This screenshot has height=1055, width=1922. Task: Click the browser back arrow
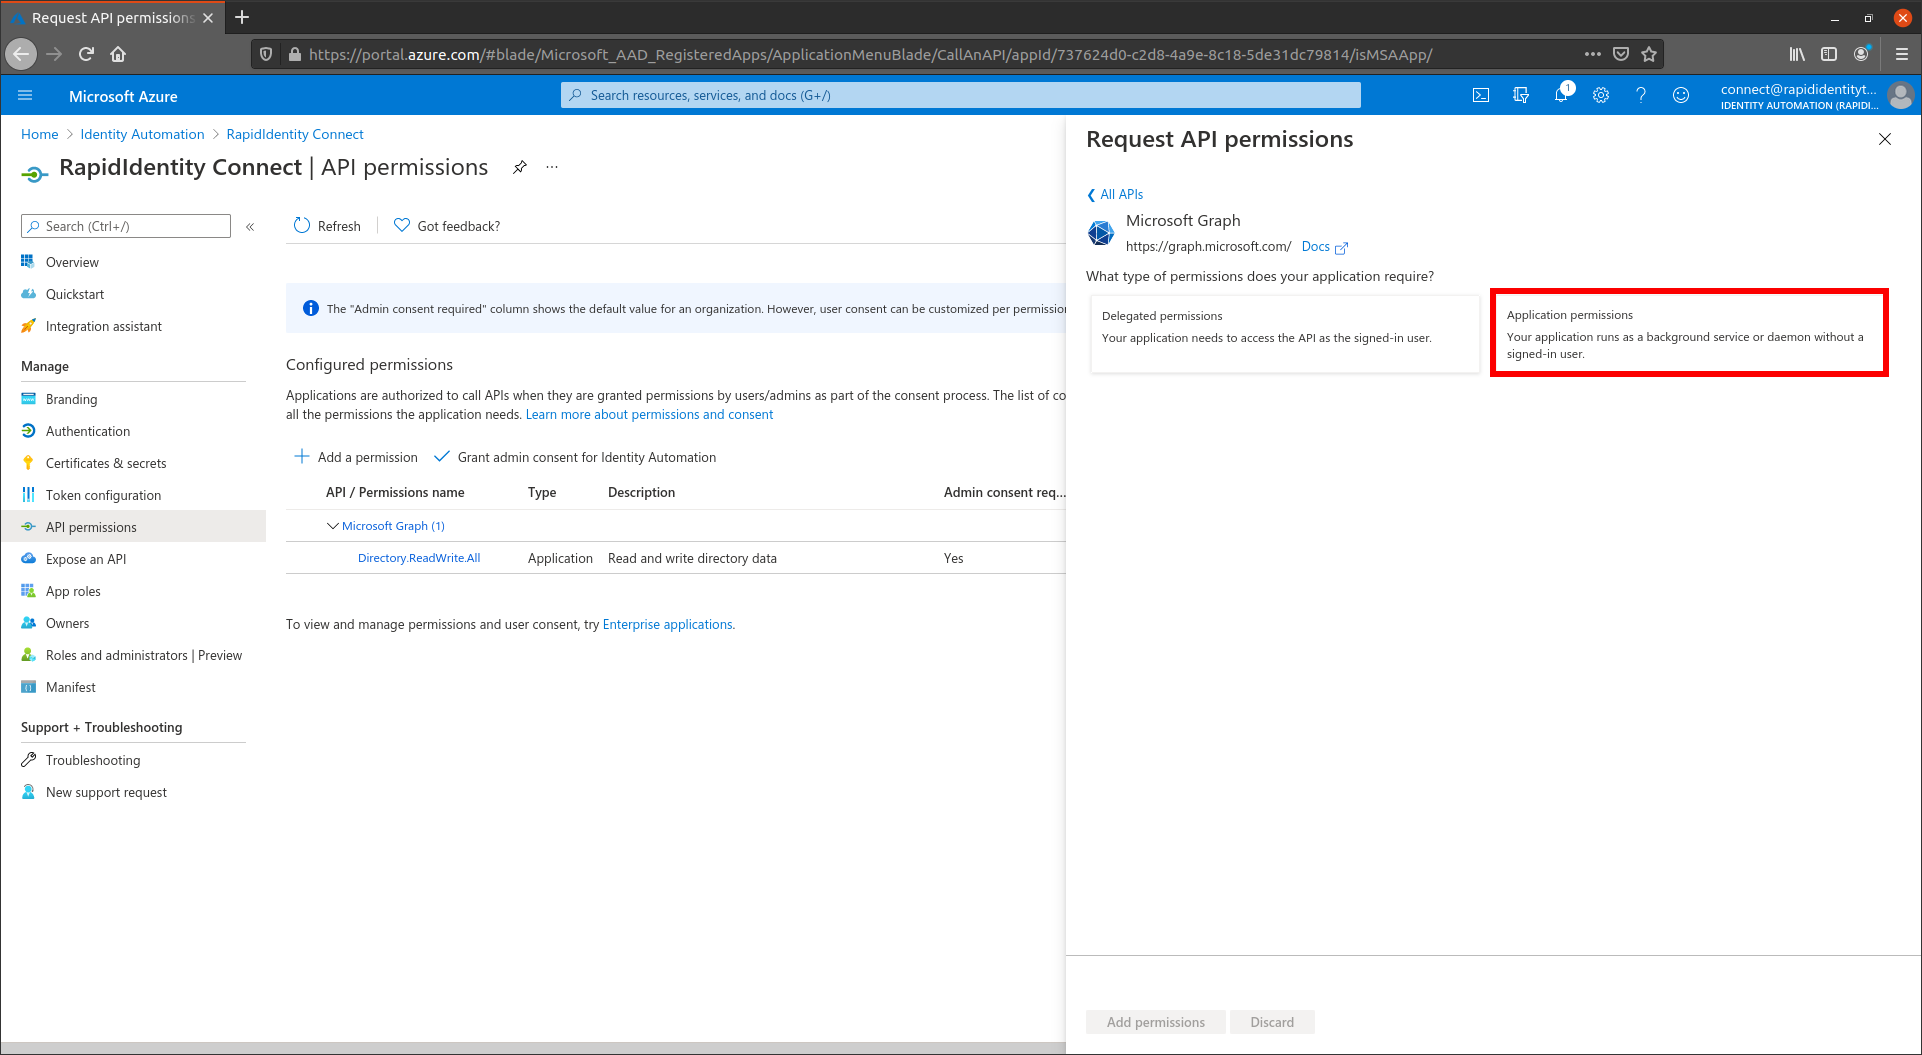point(21,54)
